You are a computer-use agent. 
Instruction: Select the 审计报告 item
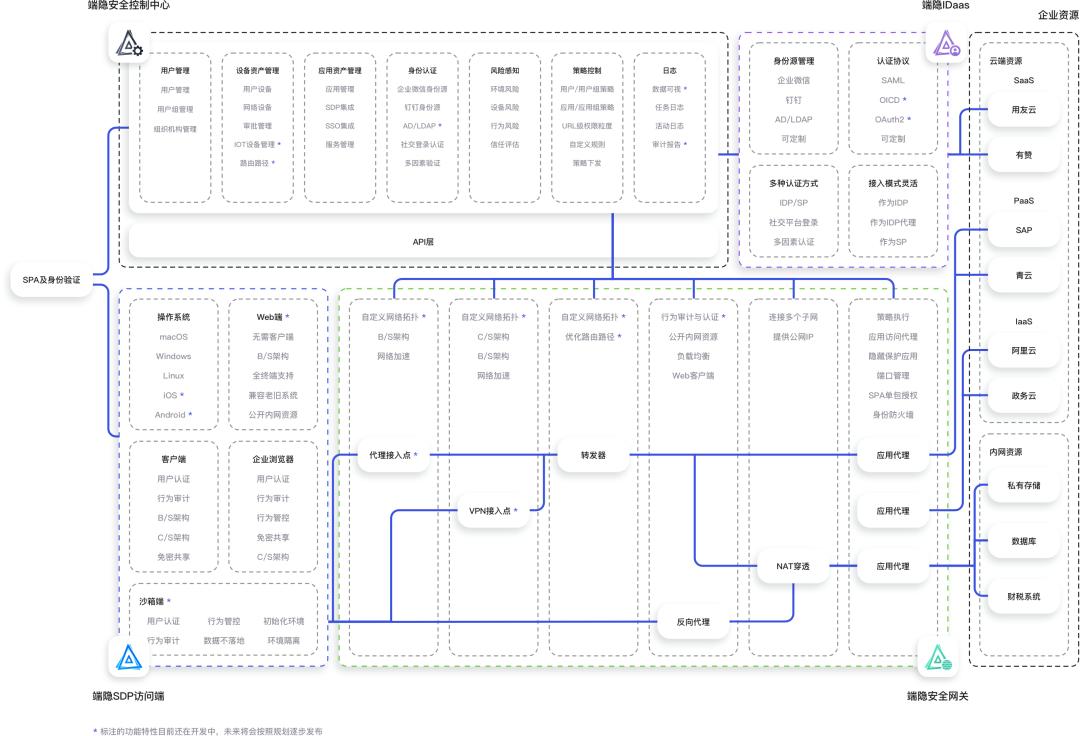666,145
